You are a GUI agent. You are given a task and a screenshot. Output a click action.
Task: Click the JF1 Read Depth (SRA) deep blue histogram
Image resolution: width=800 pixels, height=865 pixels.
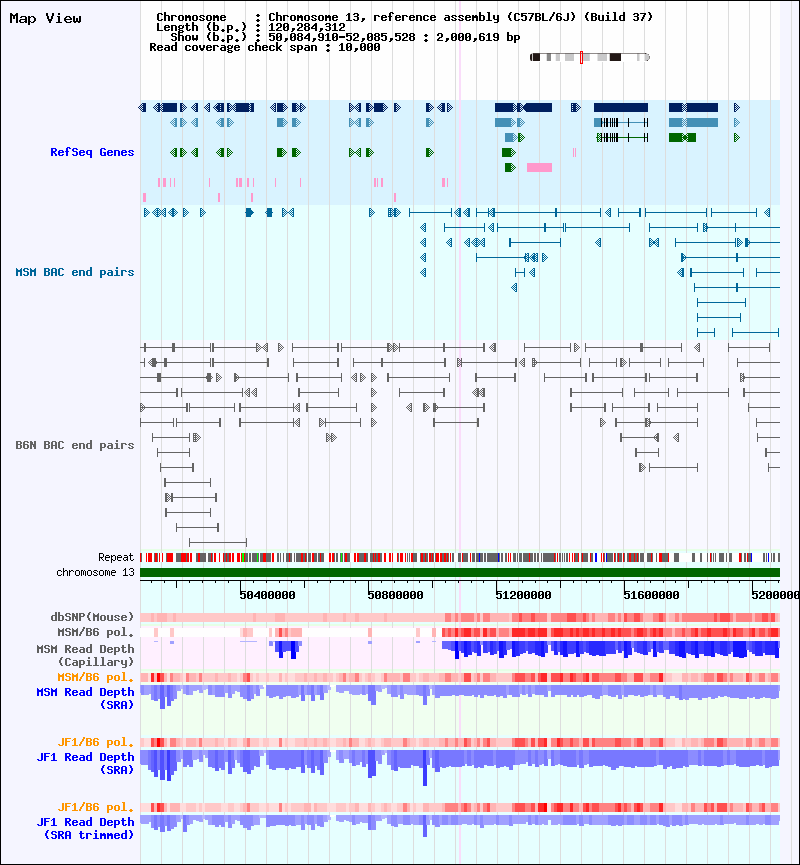[x=460, y=767]
